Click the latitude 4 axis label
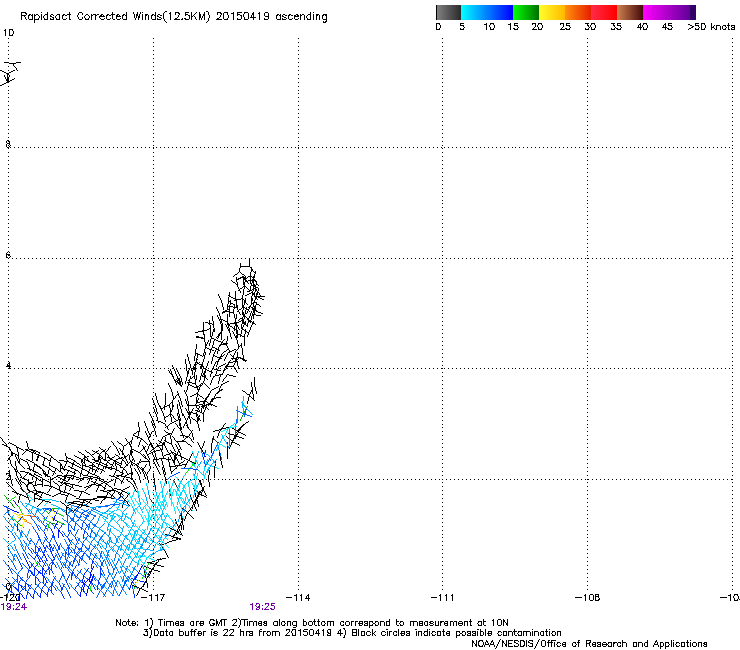The width and height of the screenshot is (740, 650). pyautogui.click(x=8, y=366)
